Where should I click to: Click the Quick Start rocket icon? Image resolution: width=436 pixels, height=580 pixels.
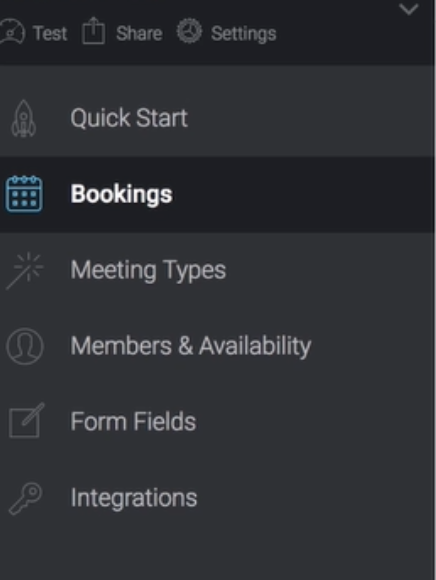tap(24, 118)
